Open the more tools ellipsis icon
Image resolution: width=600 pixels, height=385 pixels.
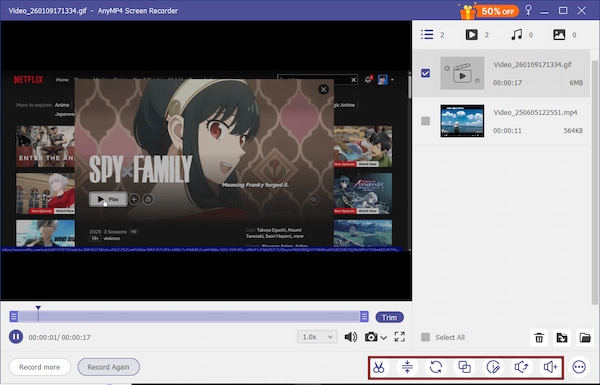579,367
